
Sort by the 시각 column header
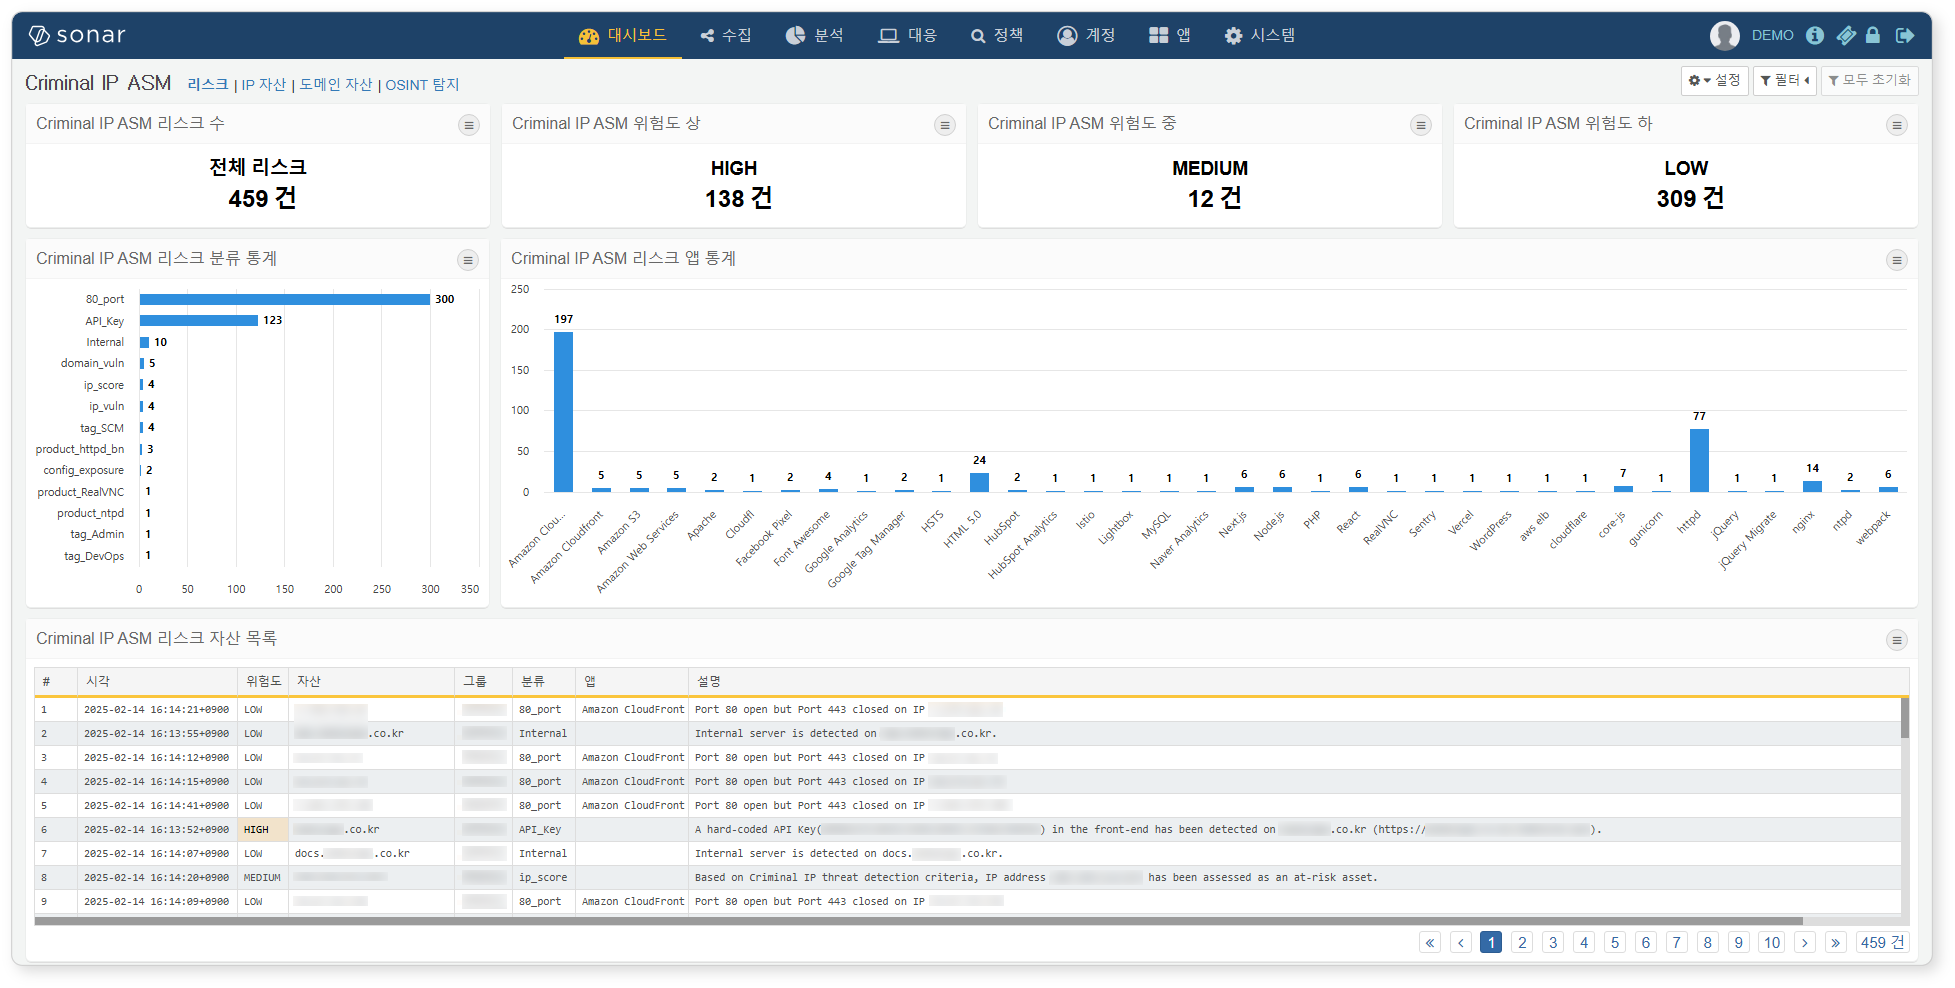point(158,681)
